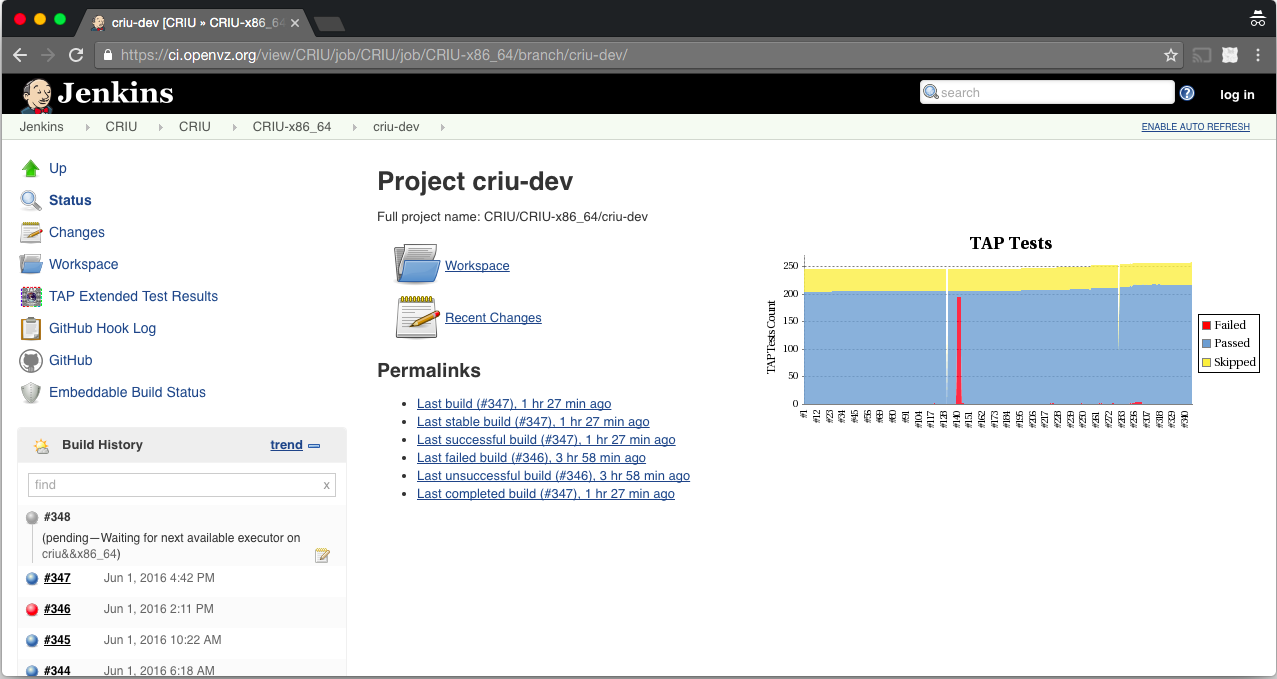Expand the CRIU-x86_64 breadcrumb arrow
This screenshot has width=1277, height=679.
pos(348,127)
